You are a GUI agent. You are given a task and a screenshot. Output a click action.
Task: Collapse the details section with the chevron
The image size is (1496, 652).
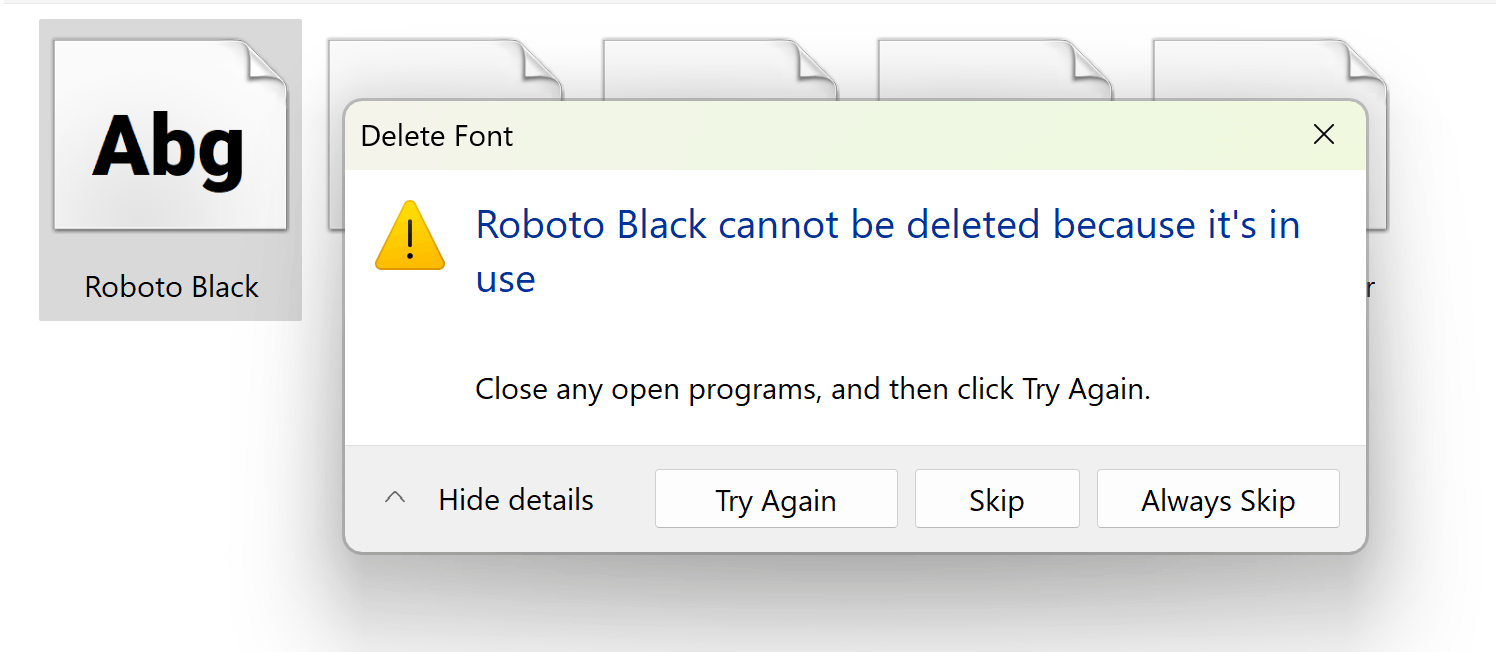click(395, 497)
